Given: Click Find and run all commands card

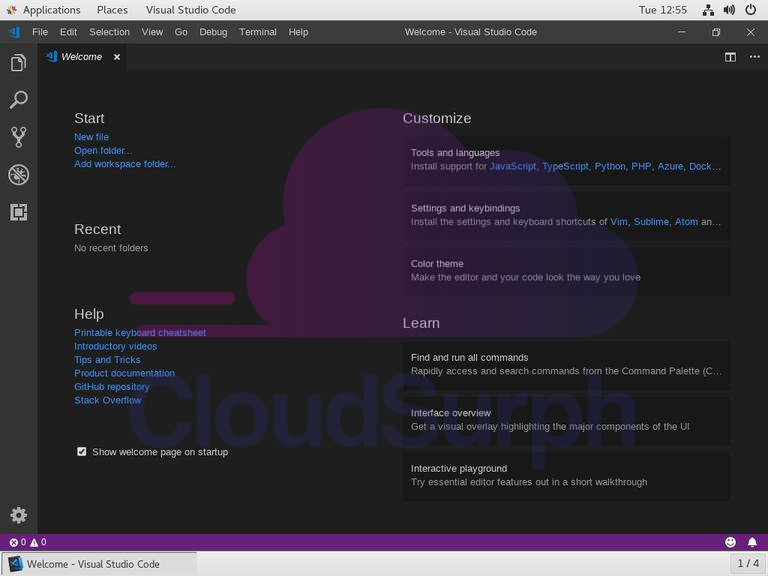Looking at the screenshot, I should 567,365.
